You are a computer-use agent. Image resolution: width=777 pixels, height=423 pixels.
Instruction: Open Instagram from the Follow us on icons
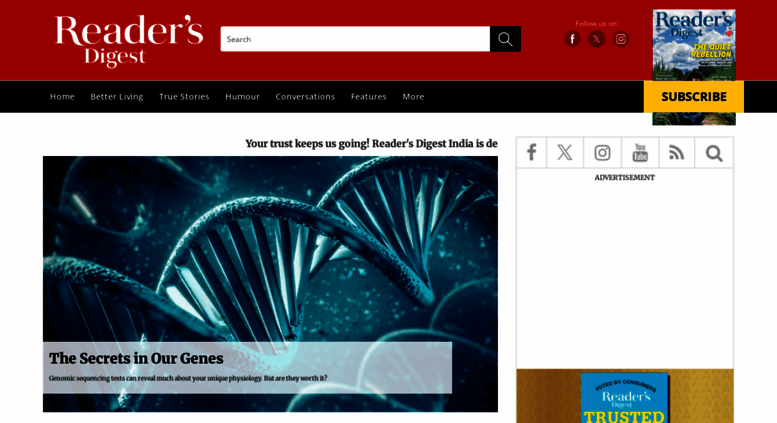click(x=621, y=39)
